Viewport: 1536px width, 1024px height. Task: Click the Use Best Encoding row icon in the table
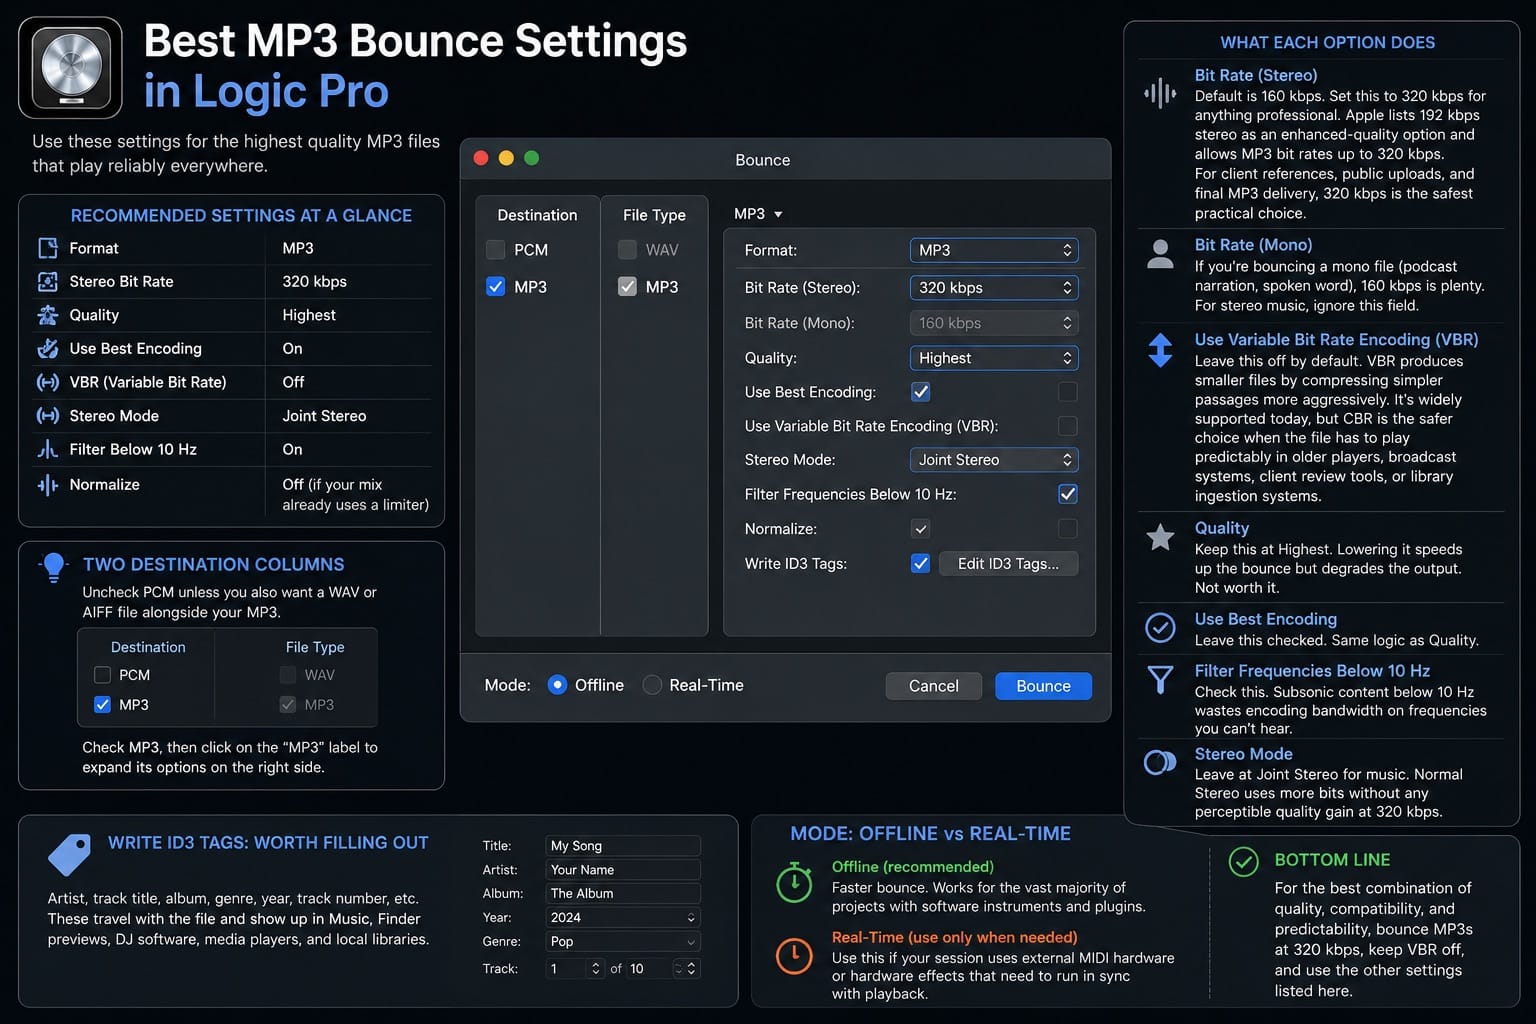point(47,349)
